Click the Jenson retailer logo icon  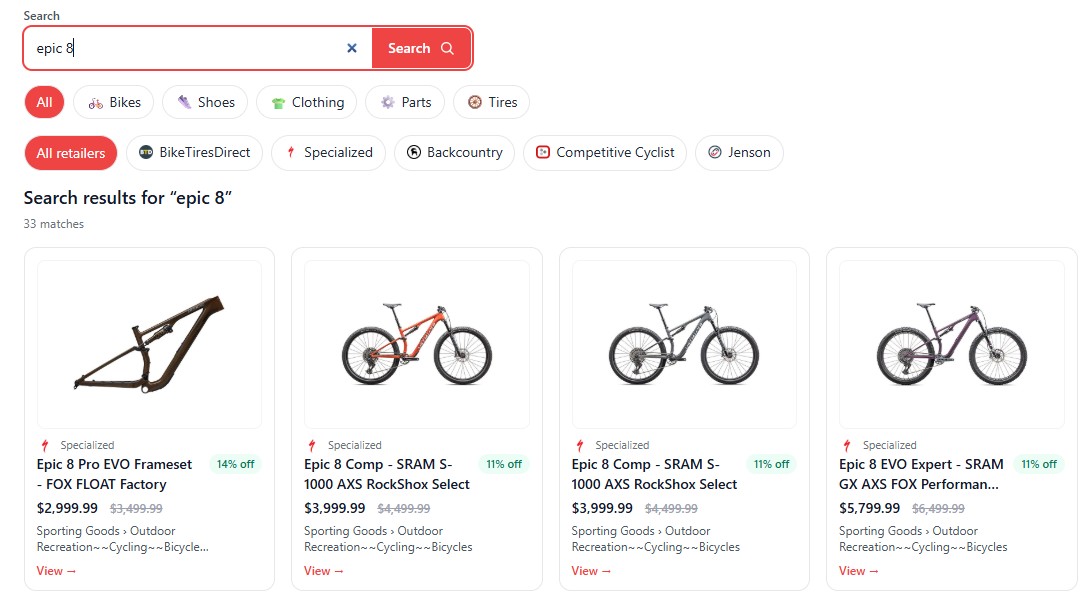(715, 153)
